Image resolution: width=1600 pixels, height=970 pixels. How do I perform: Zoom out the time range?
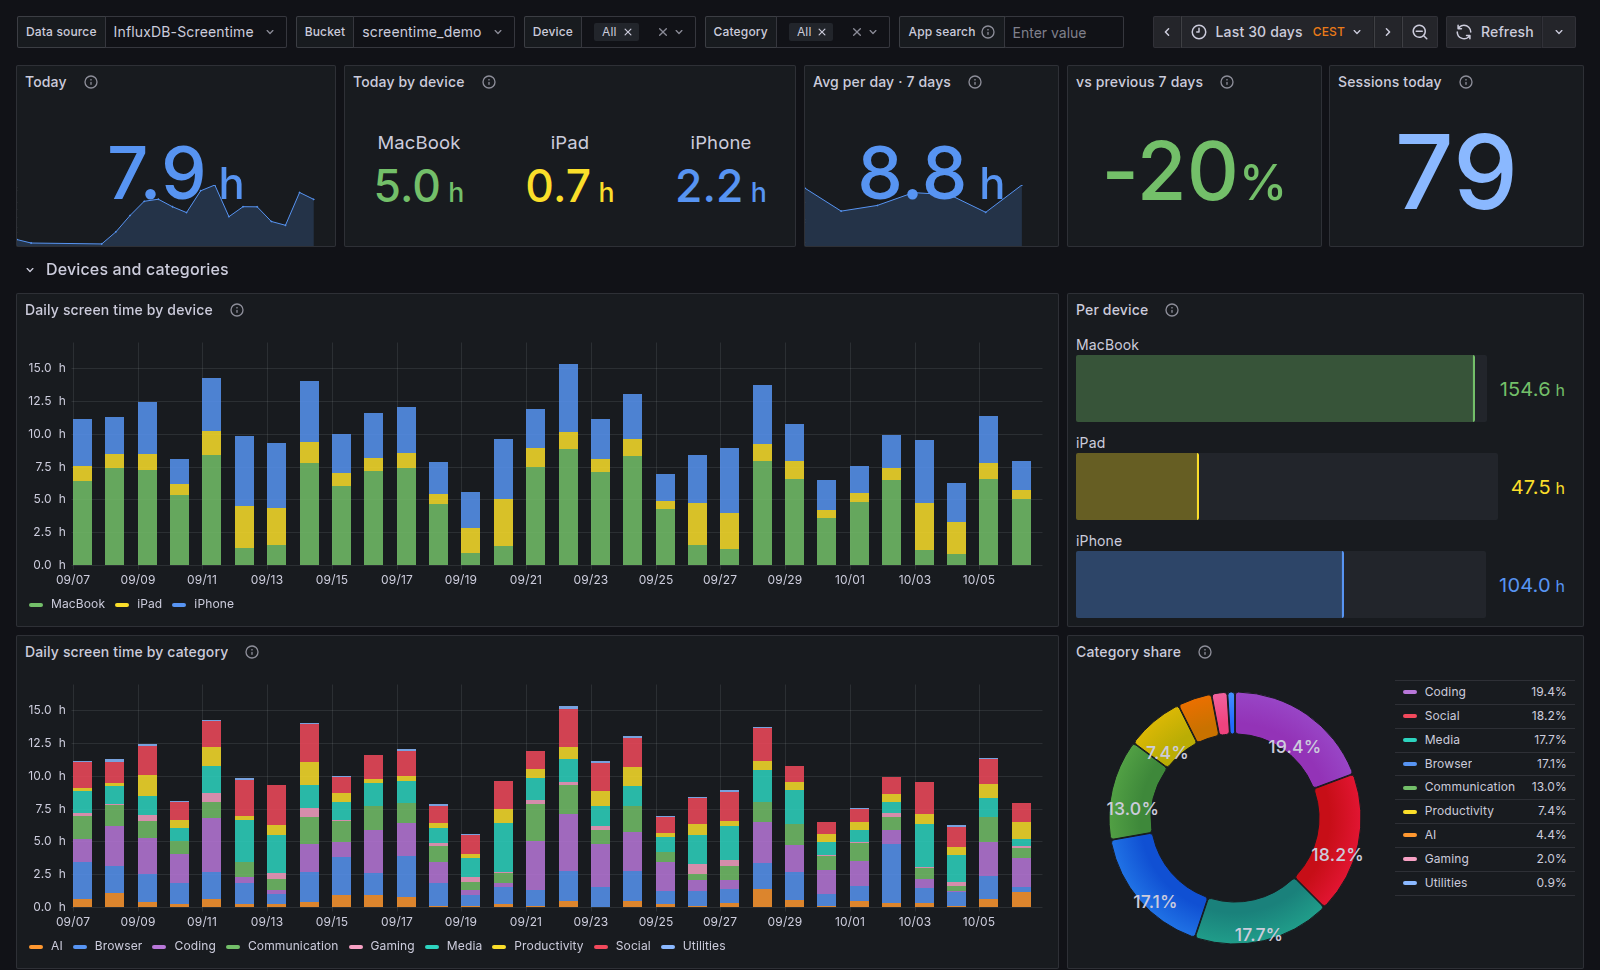coord(1420,32)
